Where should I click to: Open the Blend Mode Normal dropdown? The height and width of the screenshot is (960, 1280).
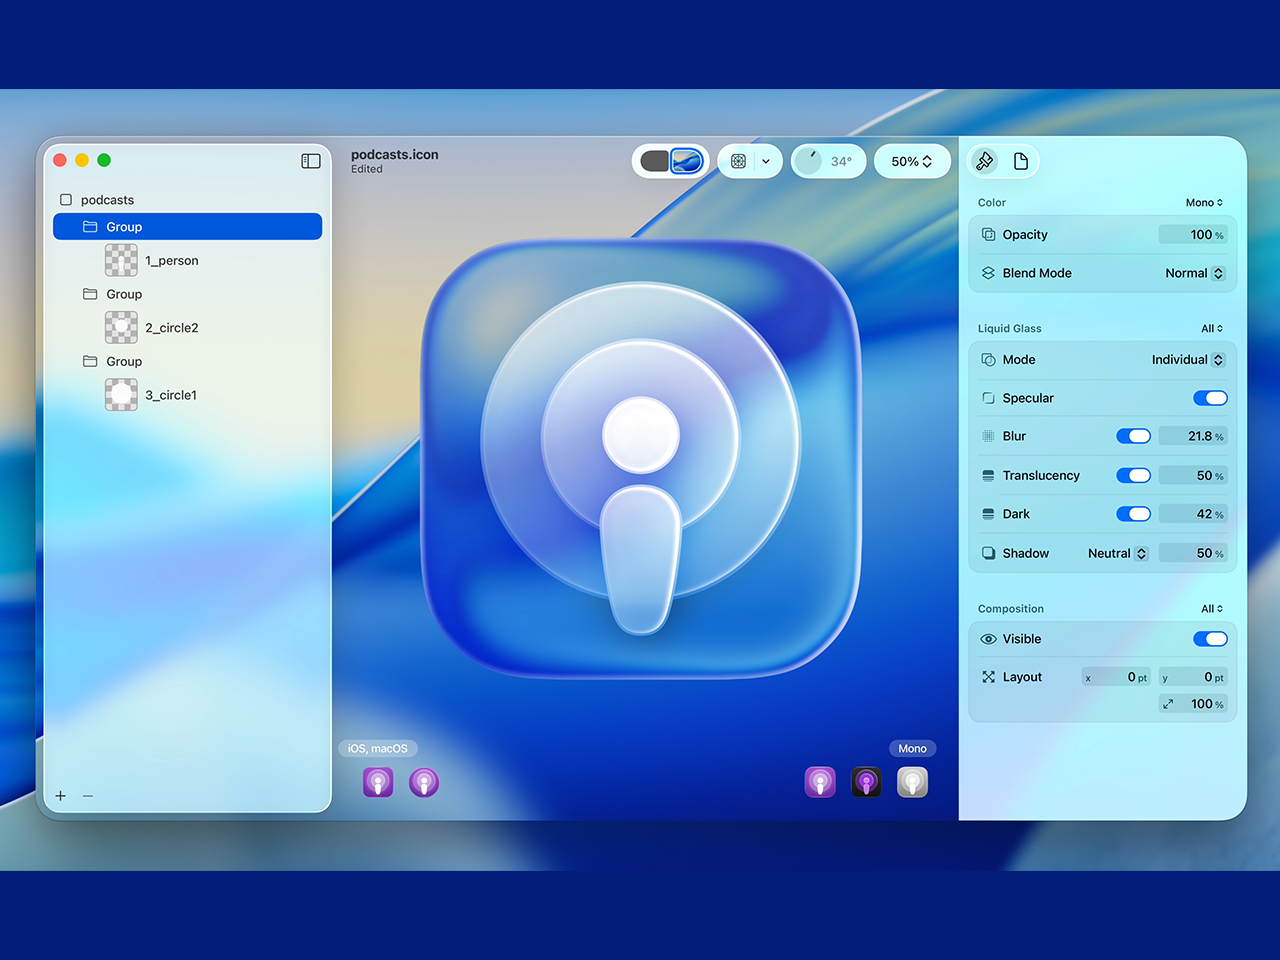(1195, 273)
